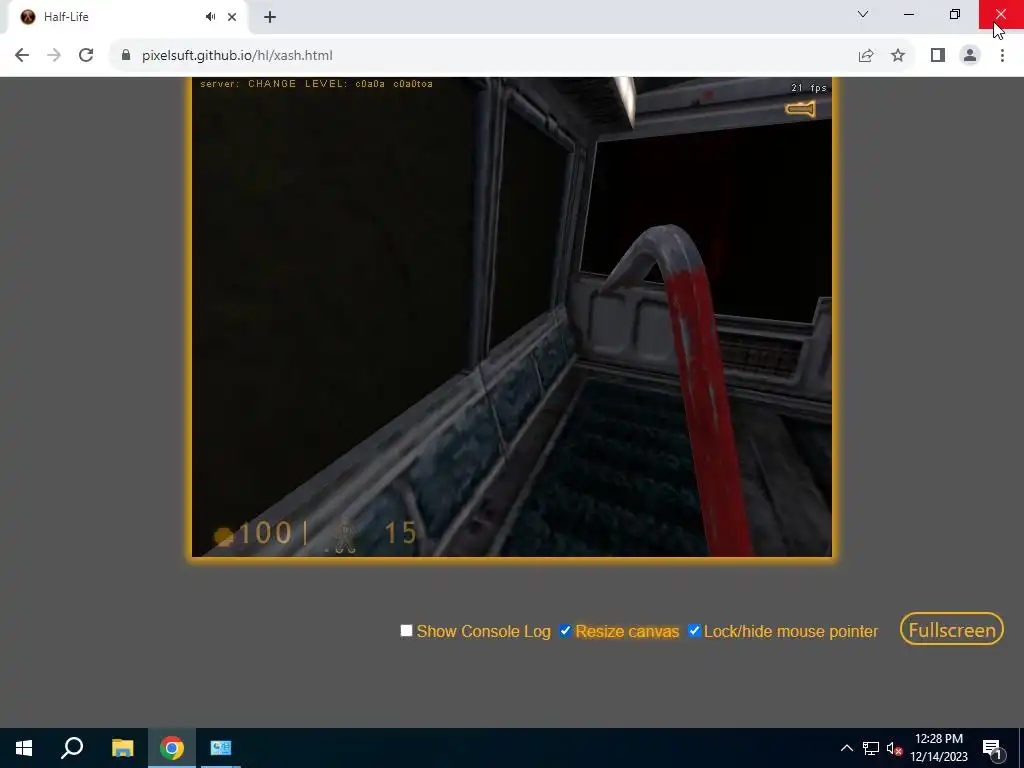Go back with the browser back arrow
Viewport: 1024px width, 768px height.
(22, 56)
